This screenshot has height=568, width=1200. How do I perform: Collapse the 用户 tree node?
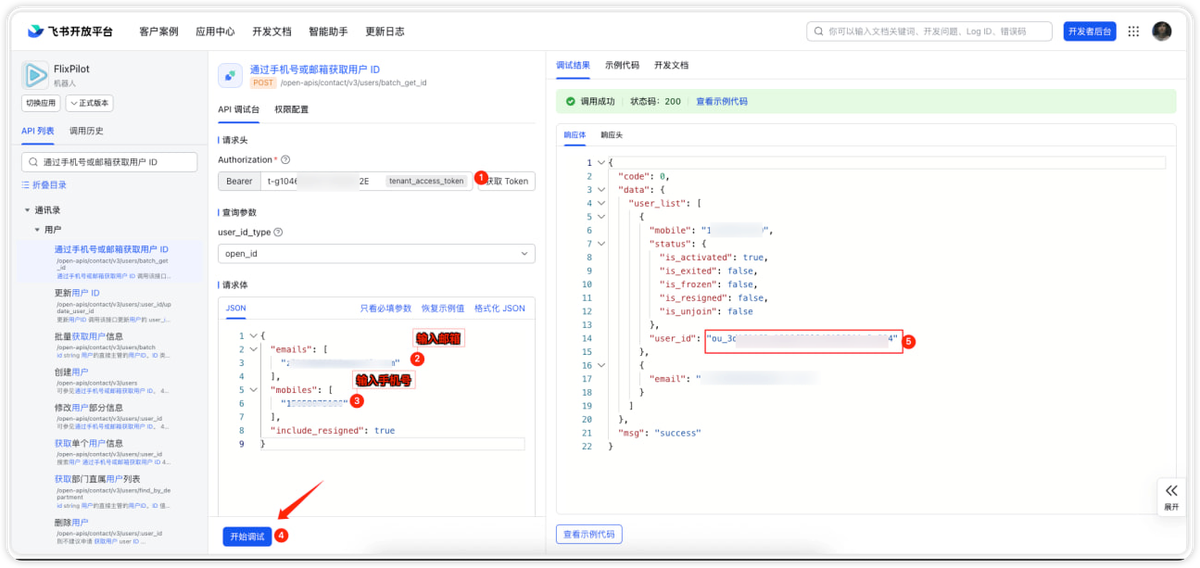(x=37, y=230)
